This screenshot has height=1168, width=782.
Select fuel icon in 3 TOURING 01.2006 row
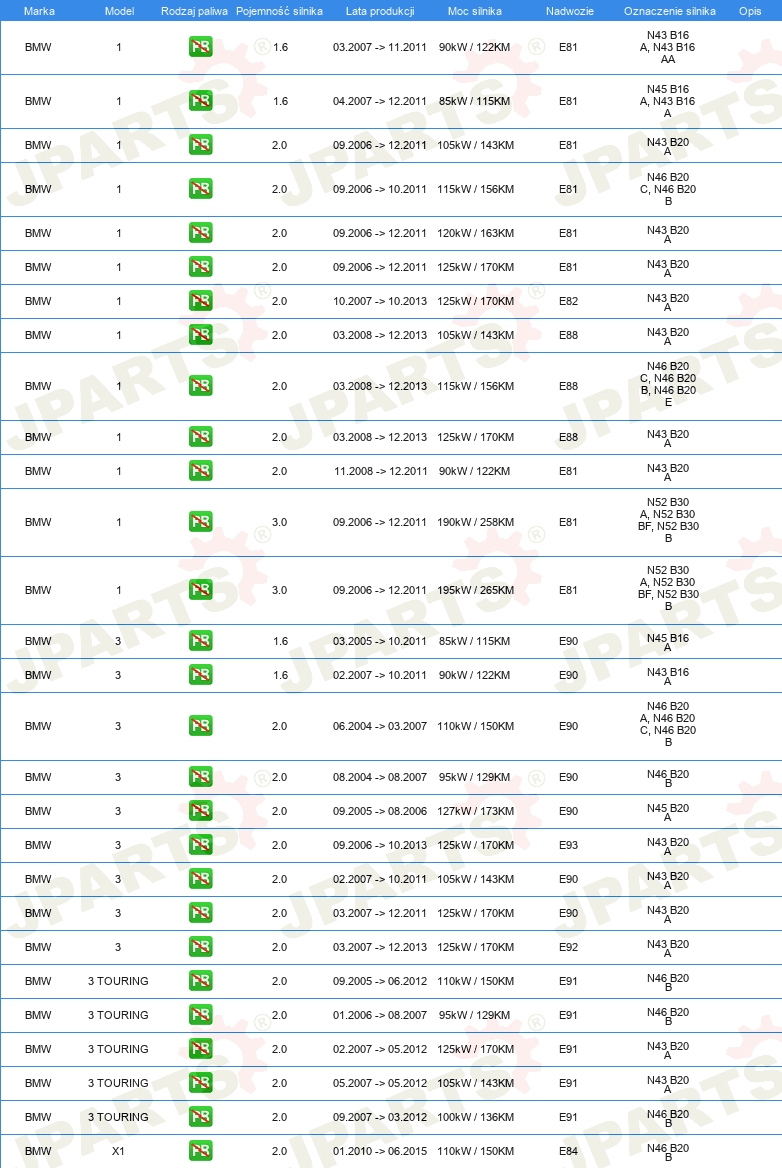click(200, 1015)
